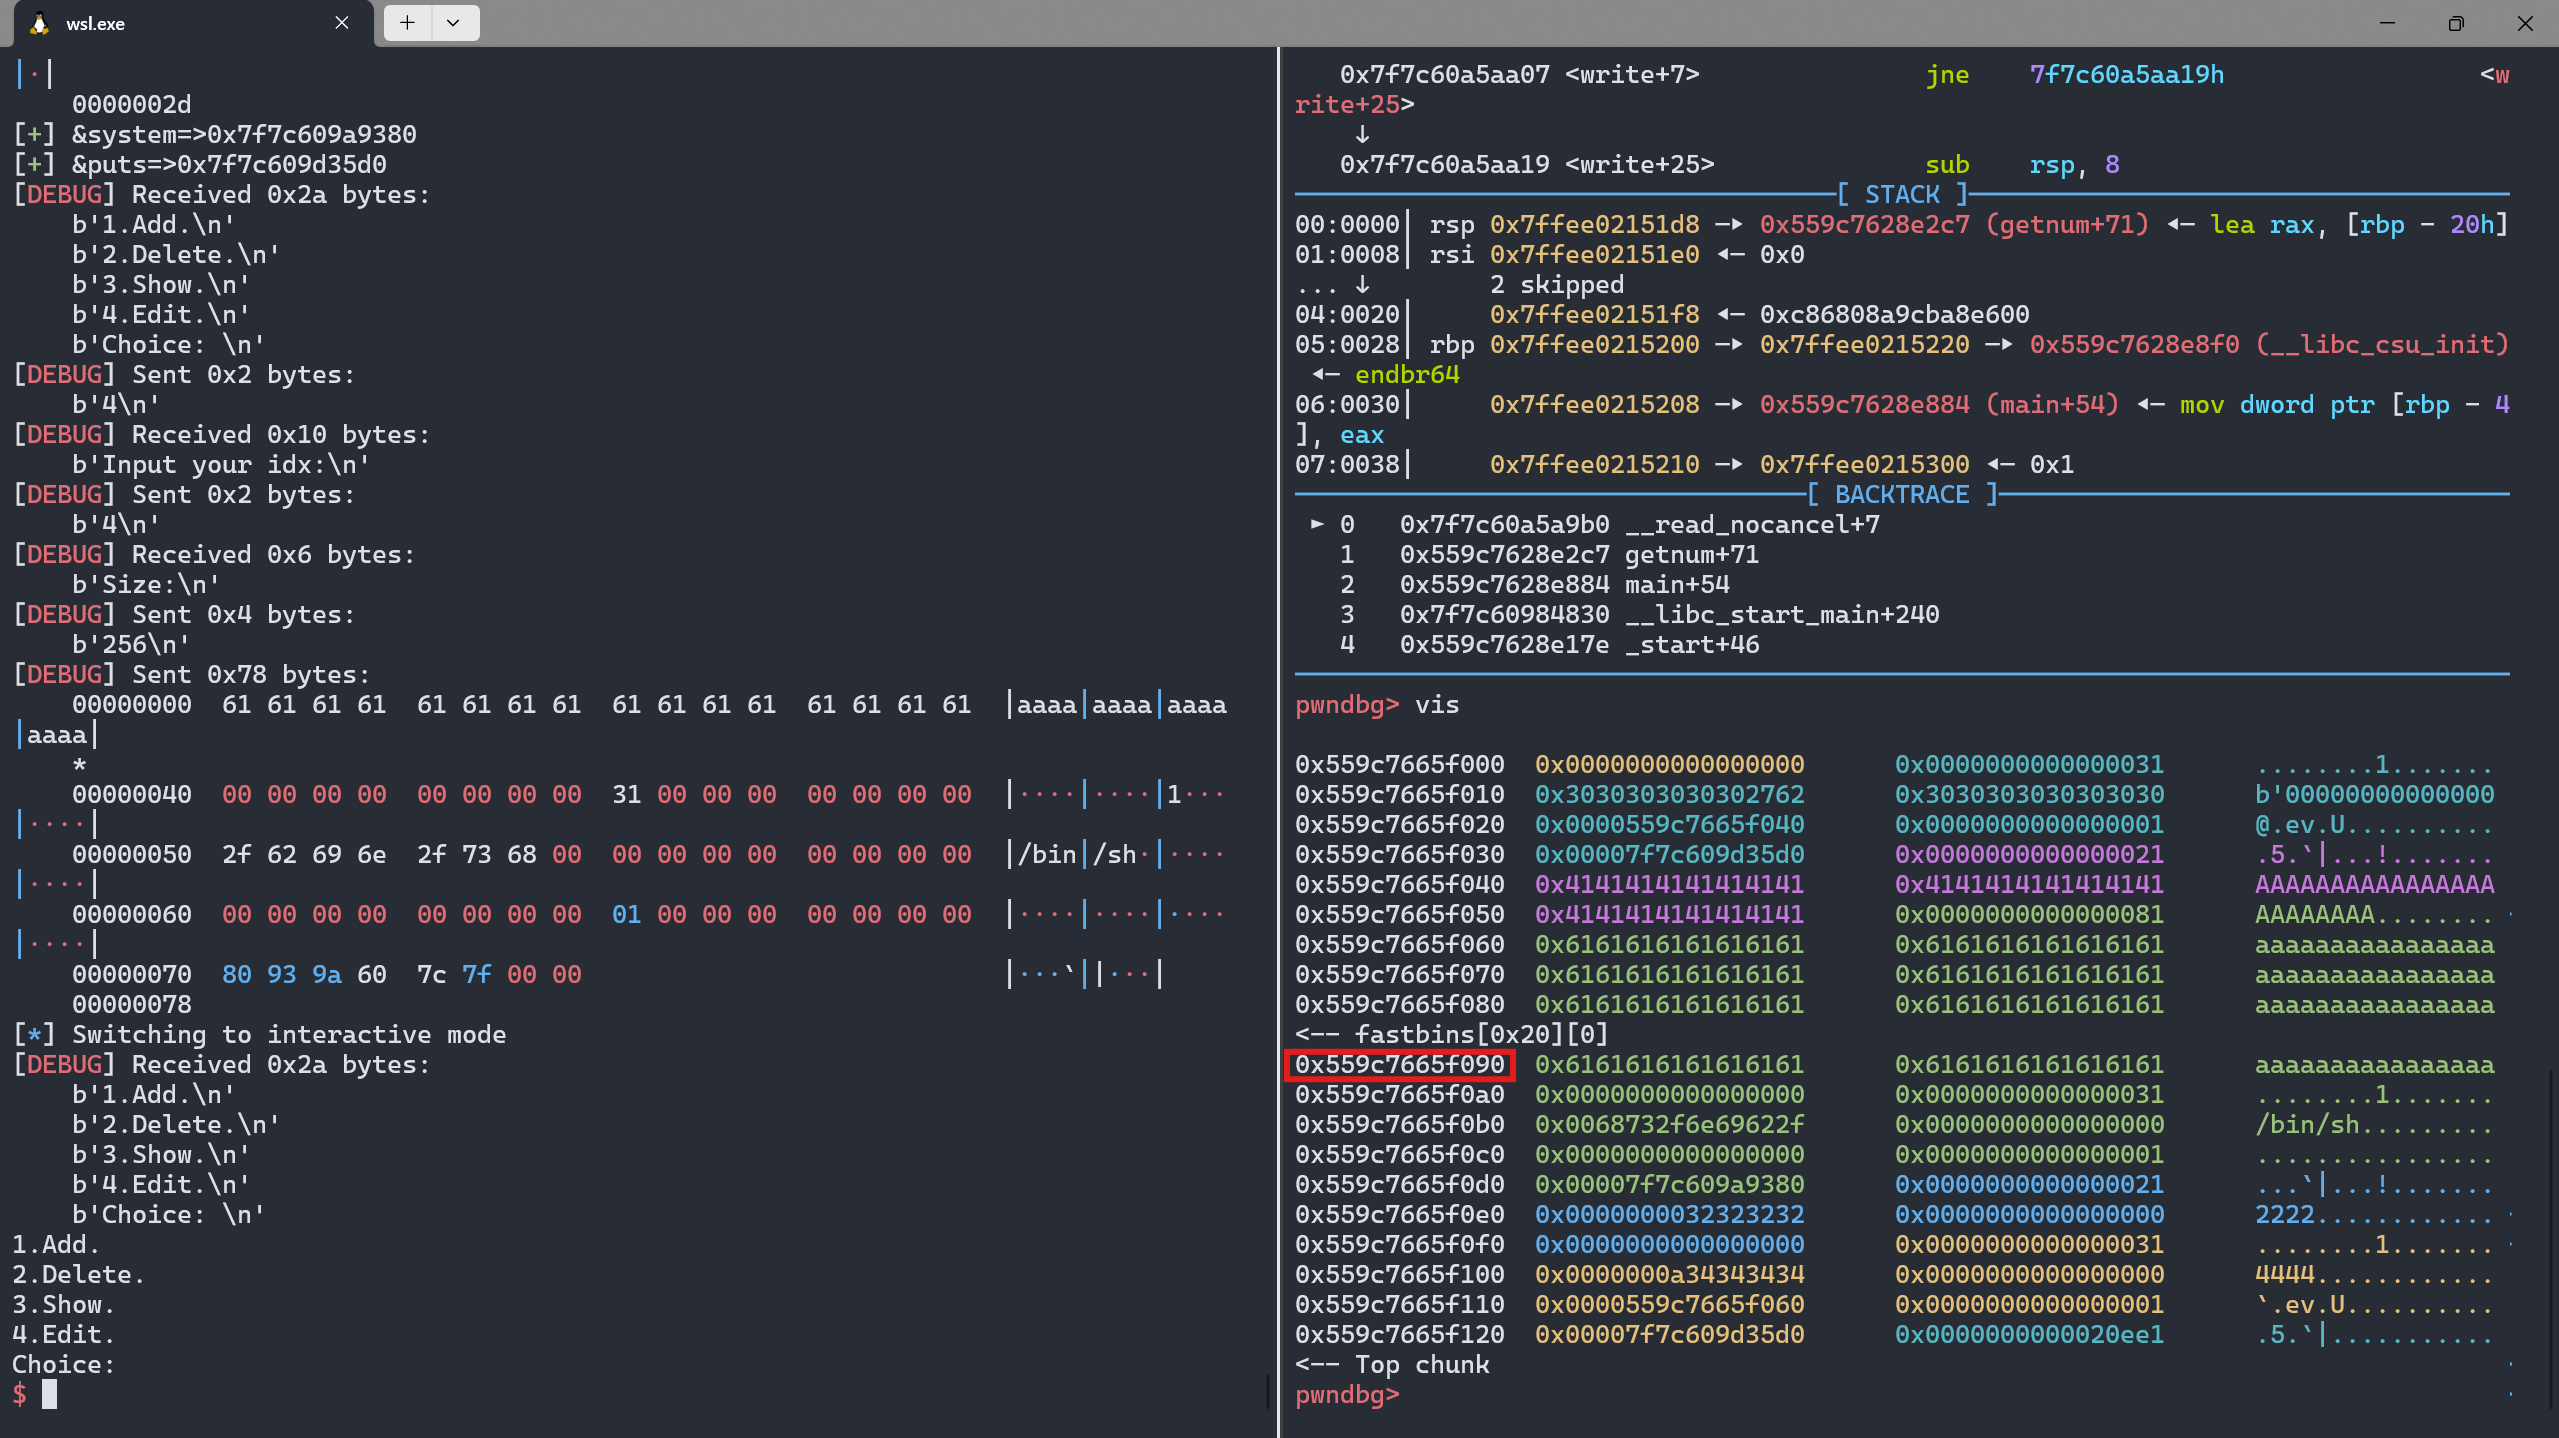This screenshot has height=1438, width=2559.
Task: Click the '2.Delete.' menu line at bottom
Action: [x=78, y=1274]
